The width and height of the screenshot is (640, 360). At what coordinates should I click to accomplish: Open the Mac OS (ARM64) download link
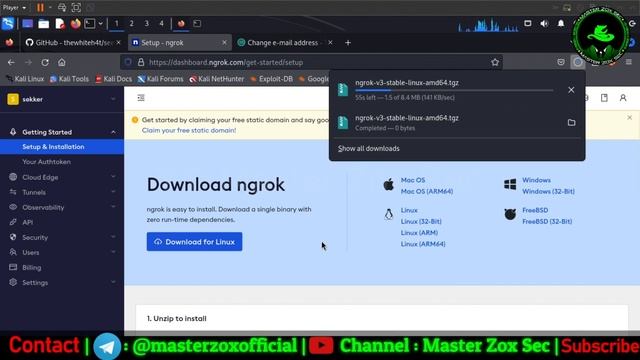(x=427, y=191)
